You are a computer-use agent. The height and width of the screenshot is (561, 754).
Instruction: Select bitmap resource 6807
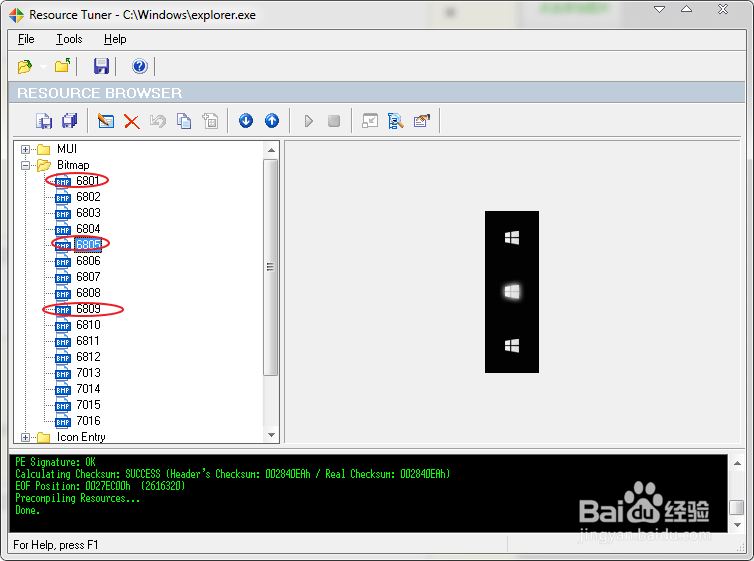pyautogui.click(x=88, y=277)
